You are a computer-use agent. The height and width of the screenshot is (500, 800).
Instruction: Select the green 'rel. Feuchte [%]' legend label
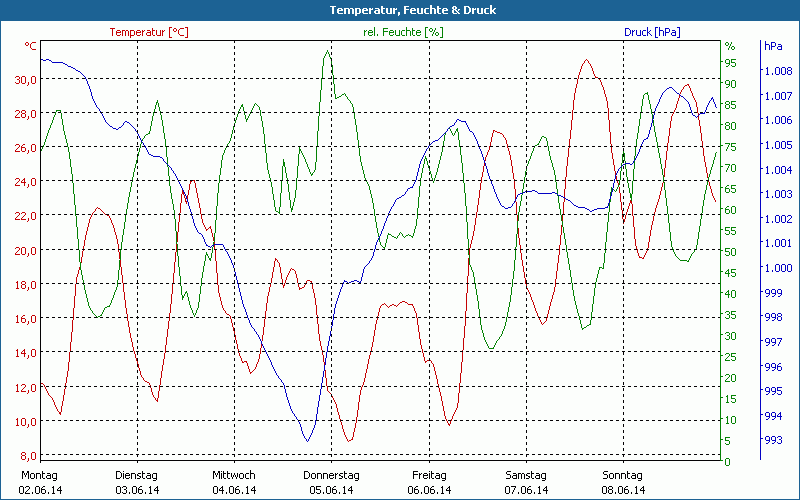coord(403,32)
